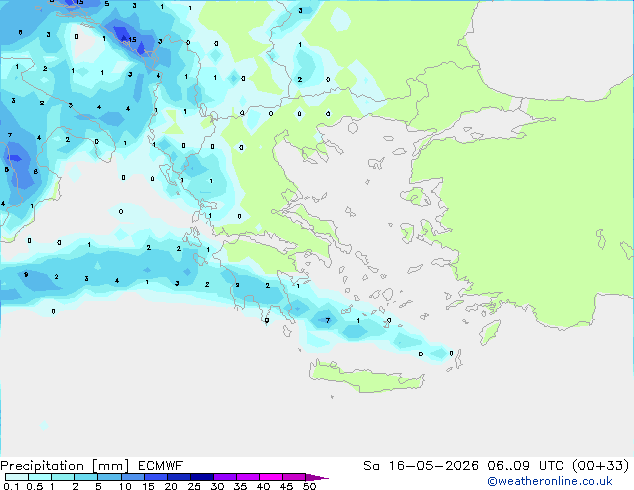
Task: Click the "Precipitation [mm]" title text
Action: click(x=65, y=466)
